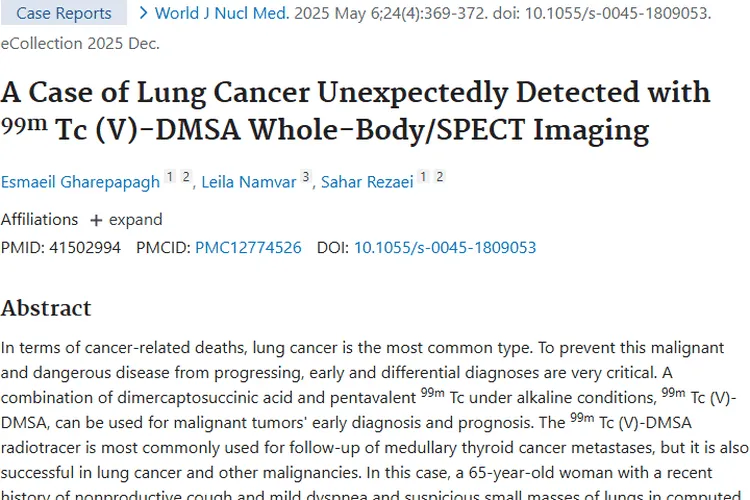This screenshot has width=750, height=500.
Task: Click affiliation superscript 1 after Rezaei
Action: [424, 178]
